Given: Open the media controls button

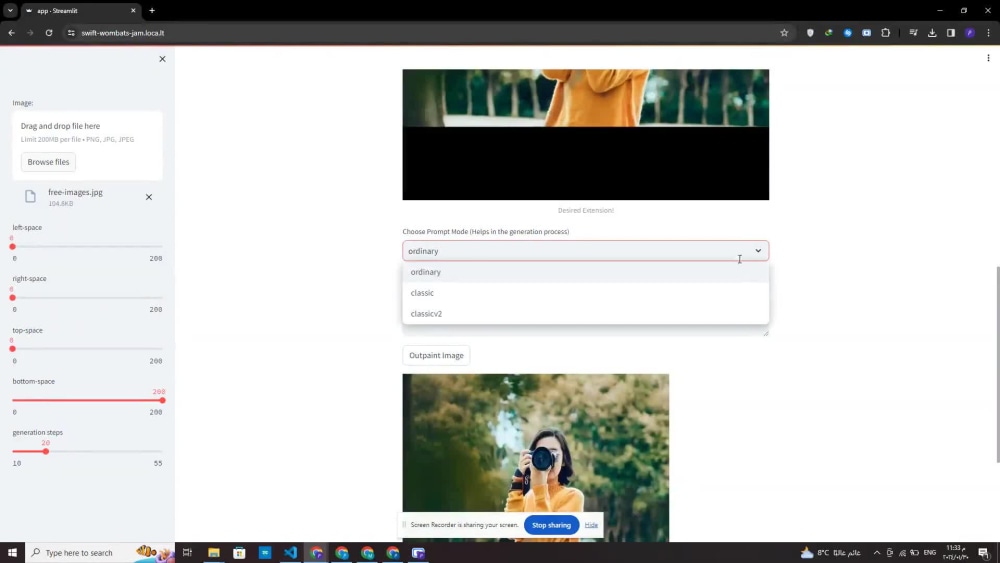Looking at the screenshot, I should point(913,33).
